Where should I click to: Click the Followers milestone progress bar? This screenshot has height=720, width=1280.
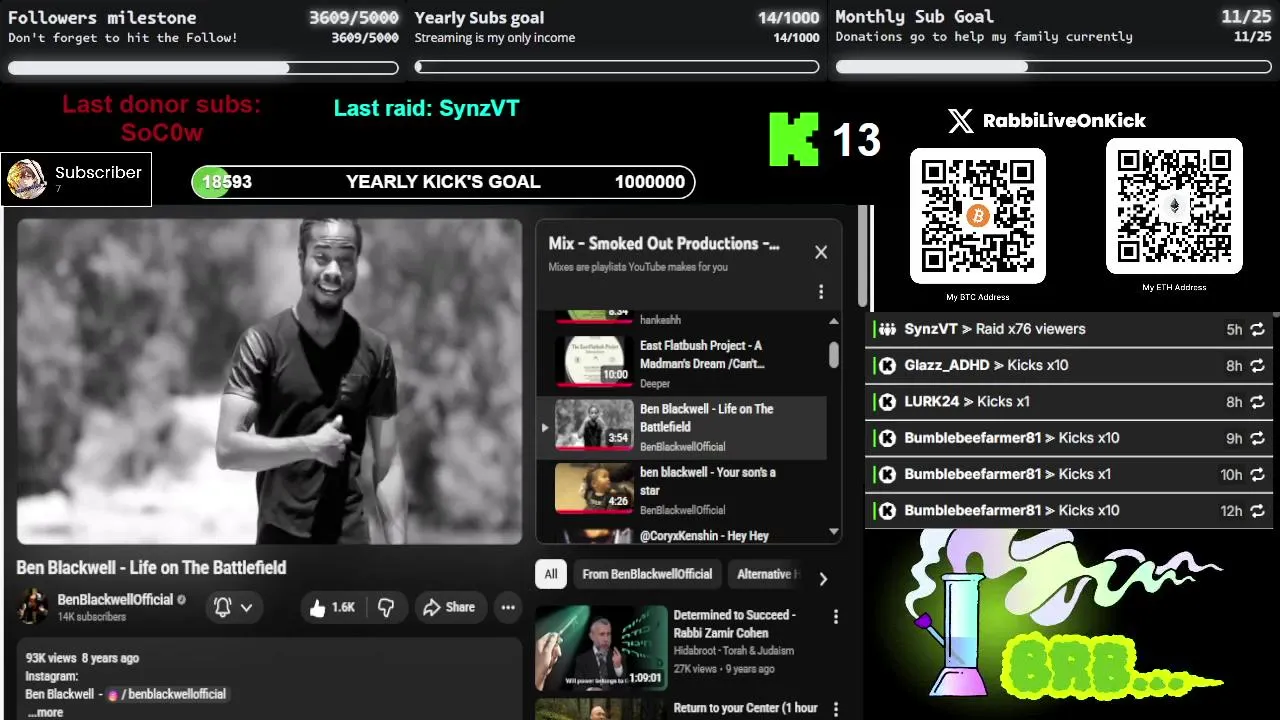click(x=203, y=68)
